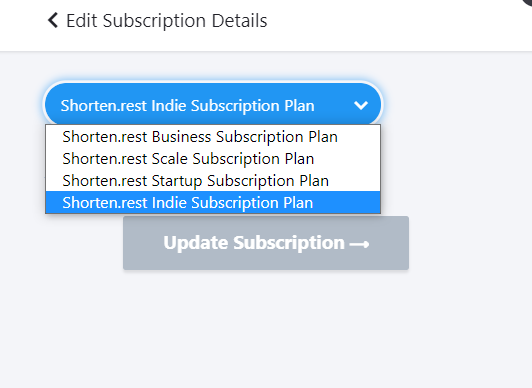The image size is (532, 388).
Task: Go back using the left chevron icon
Action: [x=53, y=20]
